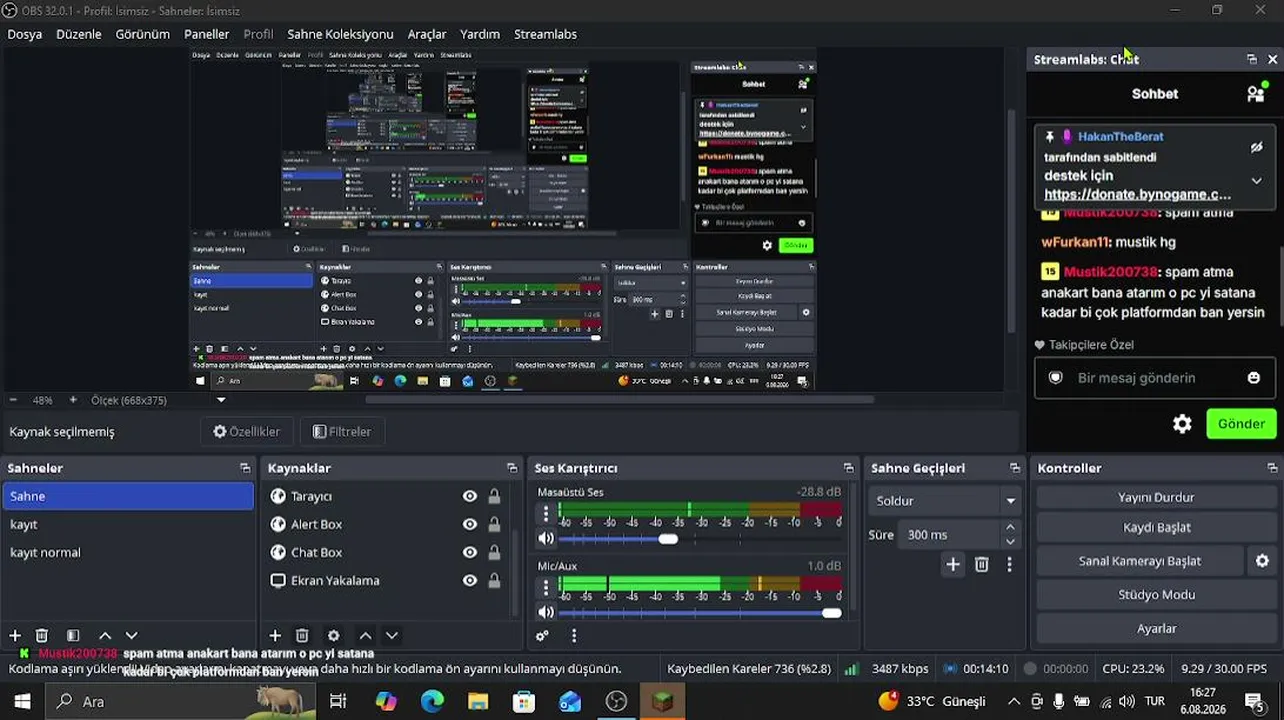The height and width of the screenshot is (720, 1284).
Task: Open the Windows Start menu
Action: point(22,701)
